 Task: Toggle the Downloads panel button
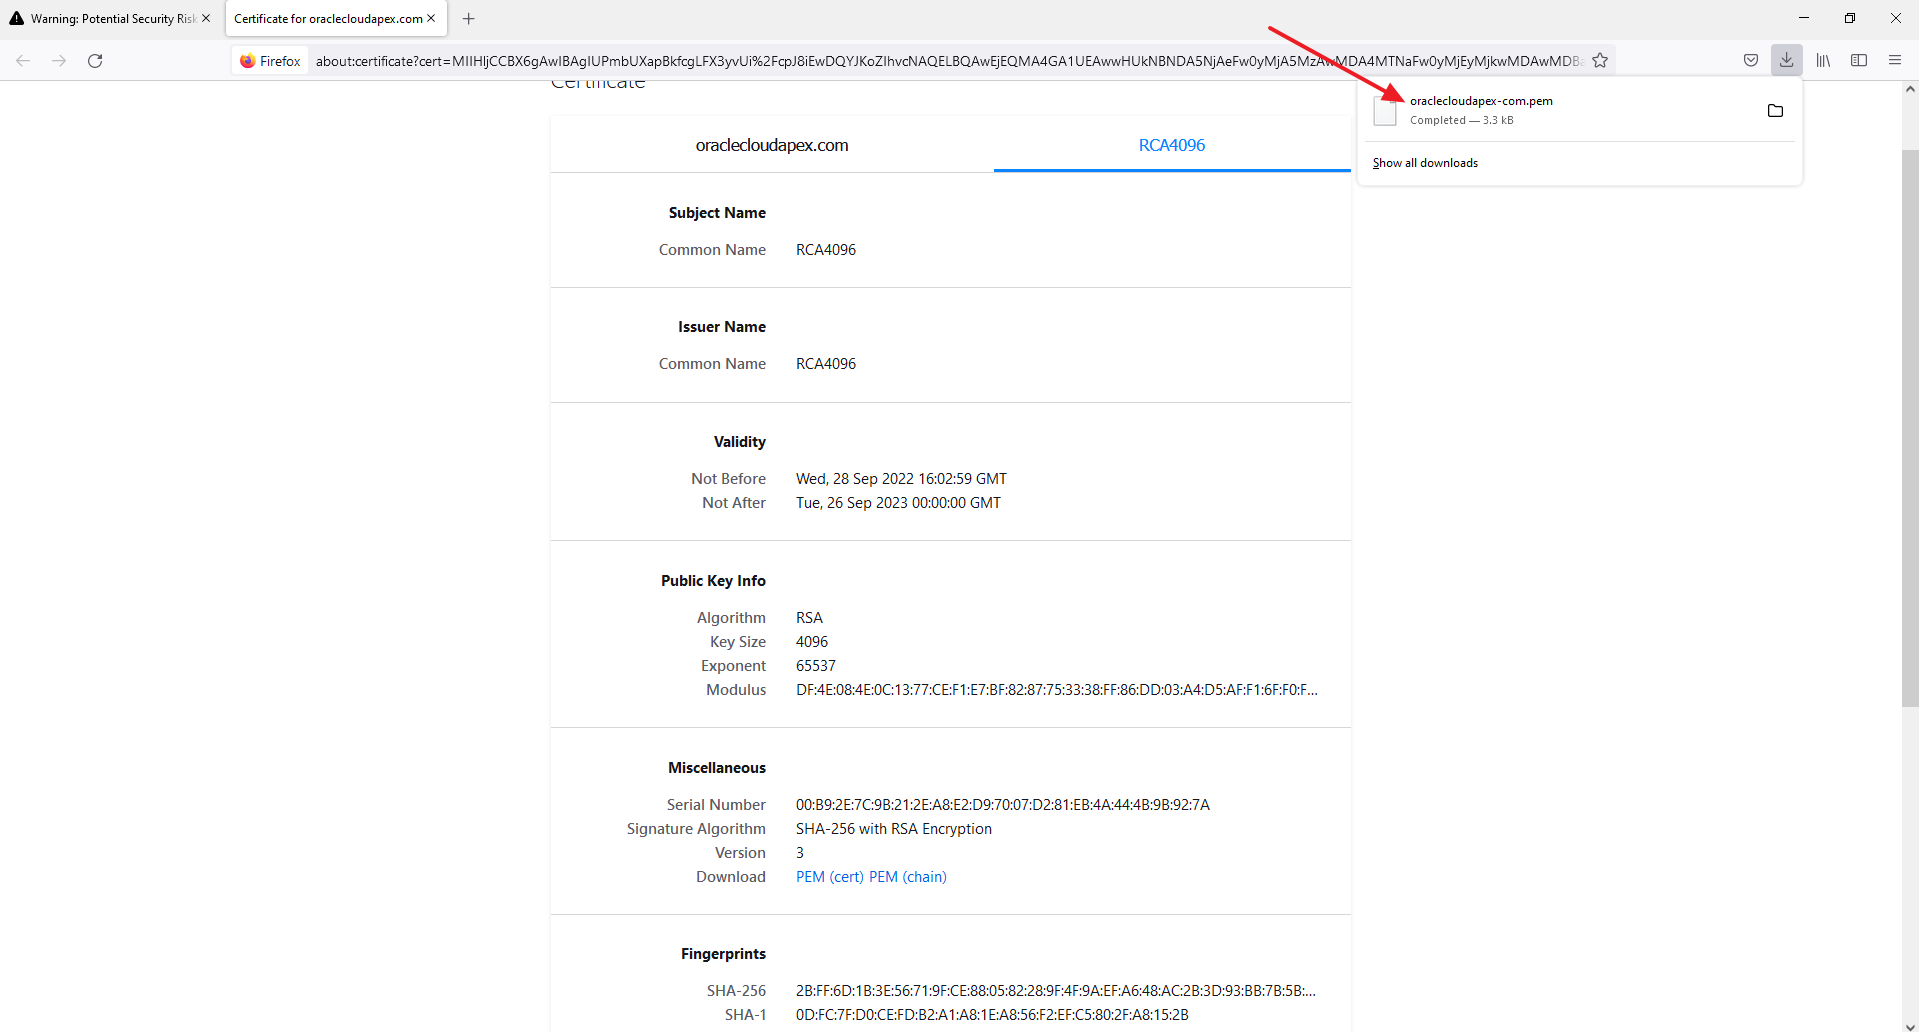tap(1786, 60)
